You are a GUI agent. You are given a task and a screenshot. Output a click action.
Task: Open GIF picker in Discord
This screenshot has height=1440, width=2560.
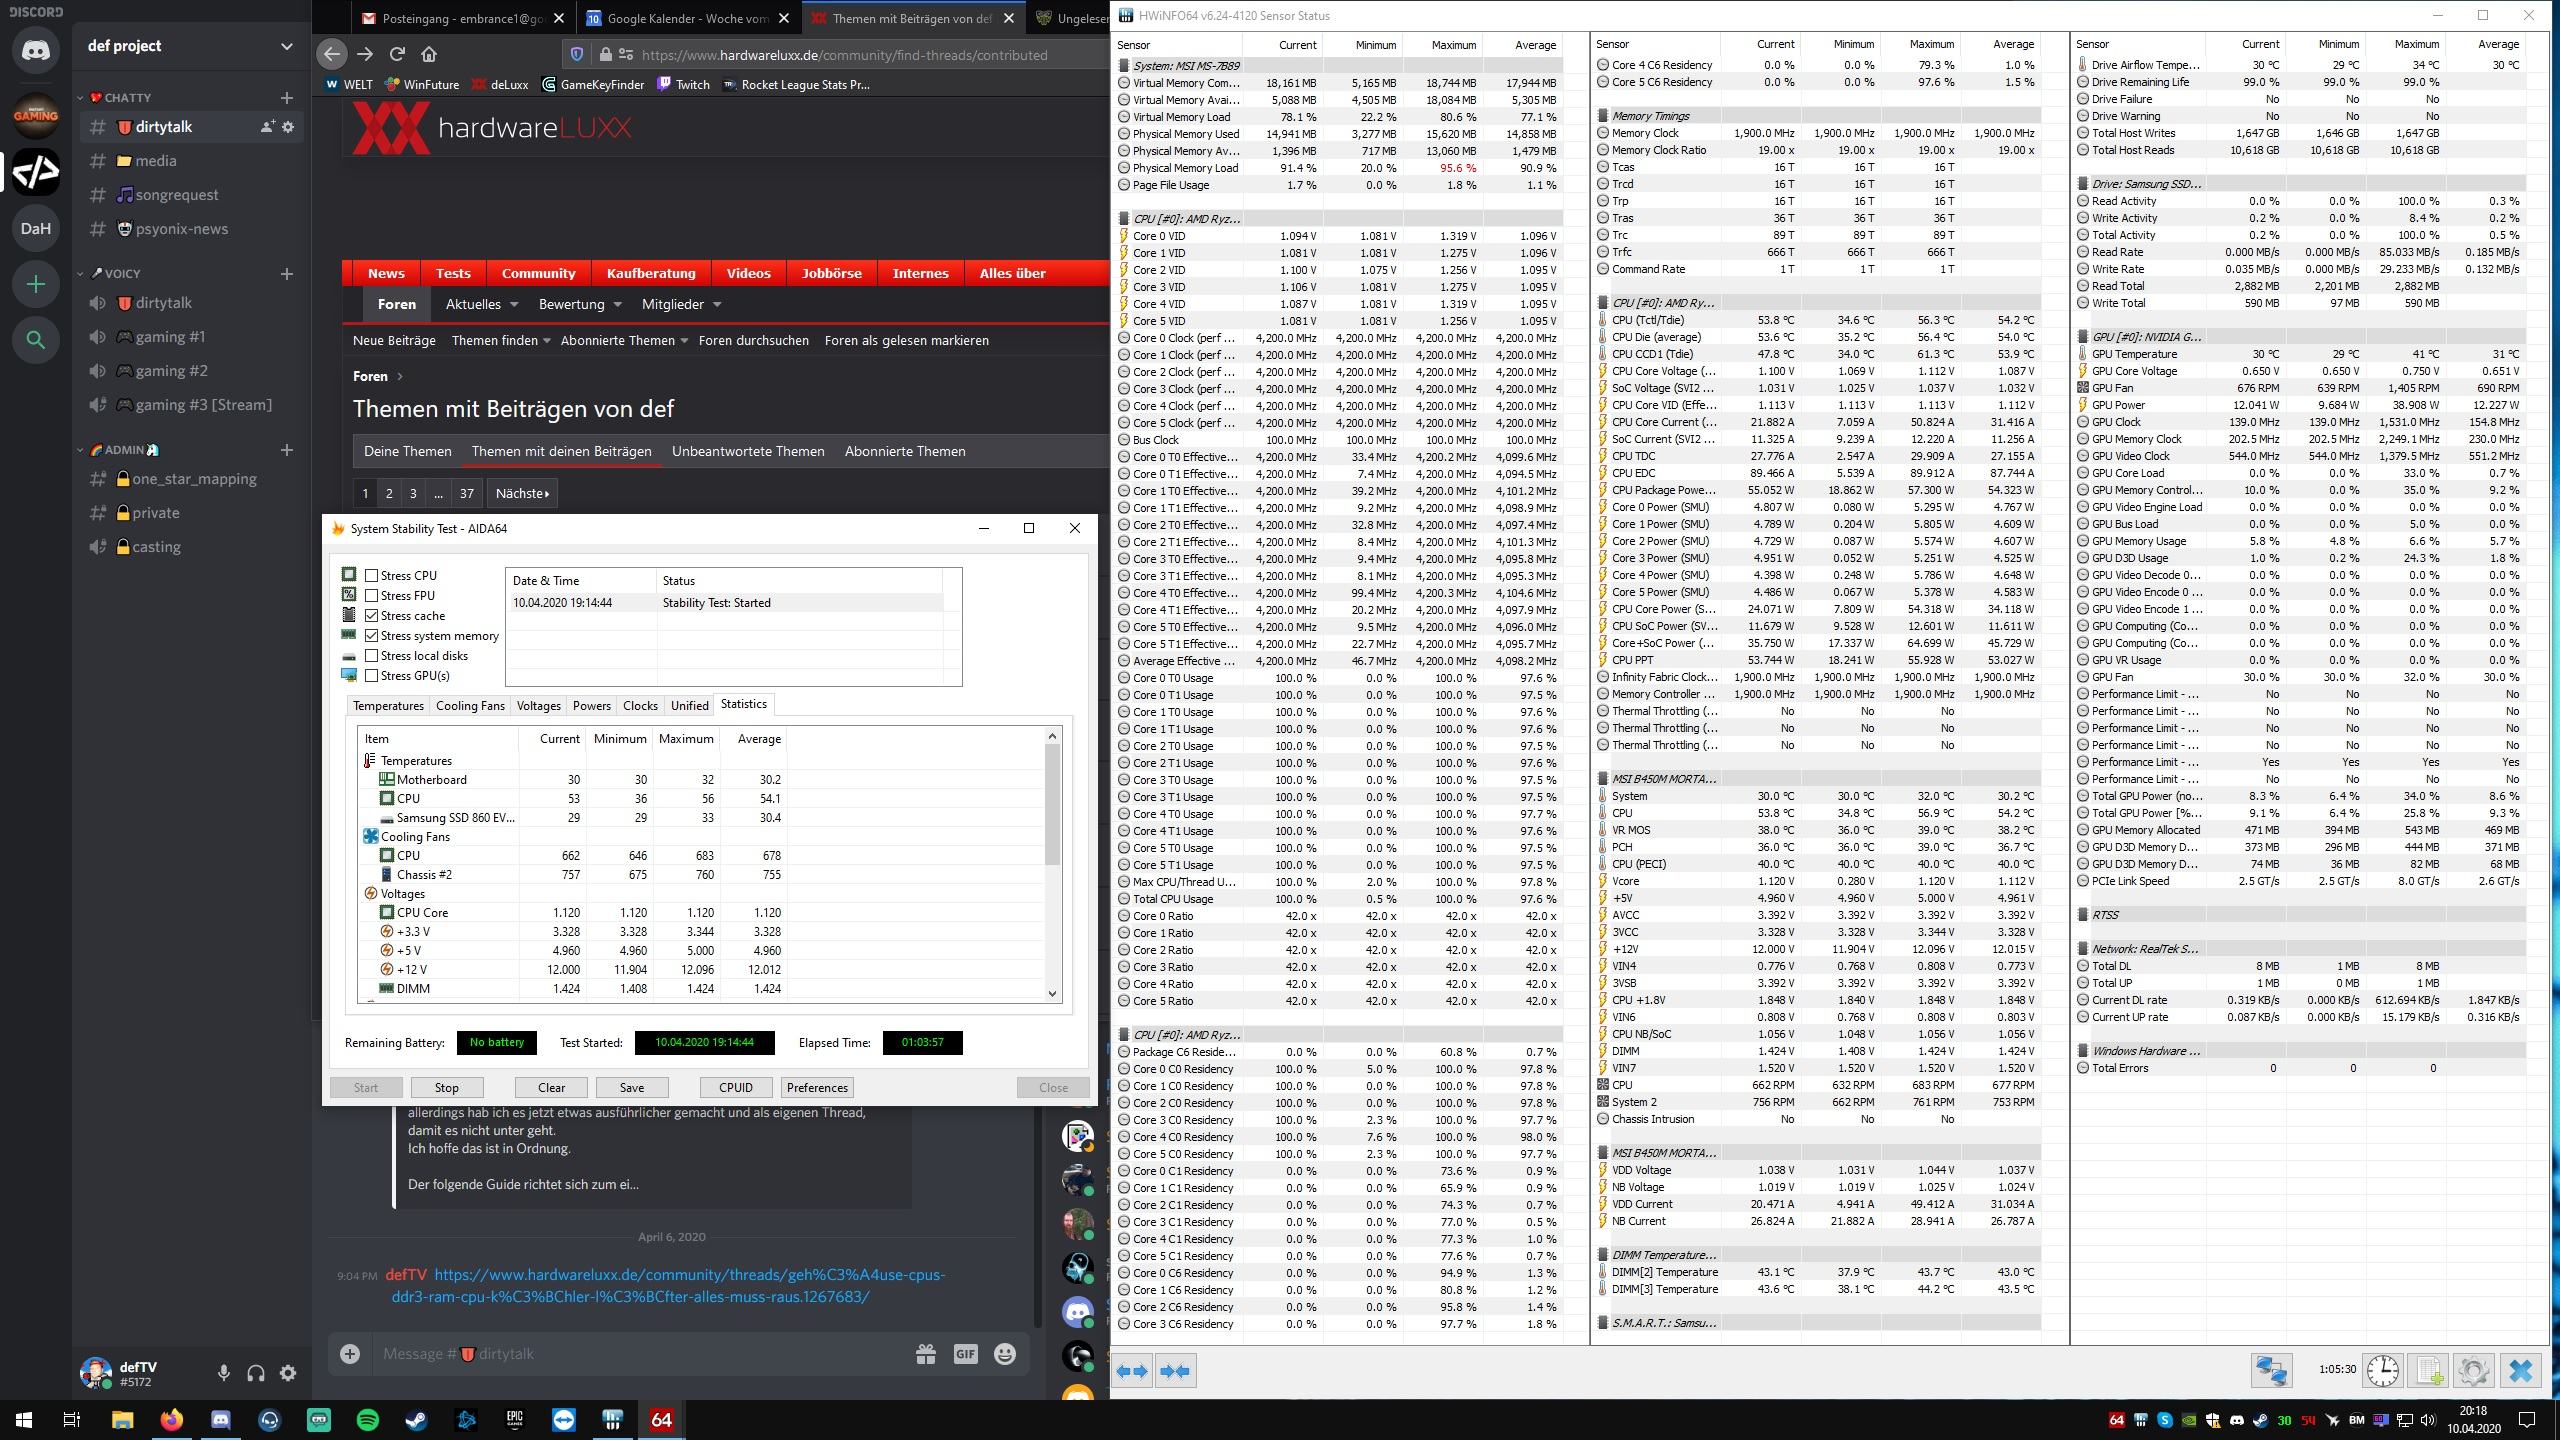965,1354
